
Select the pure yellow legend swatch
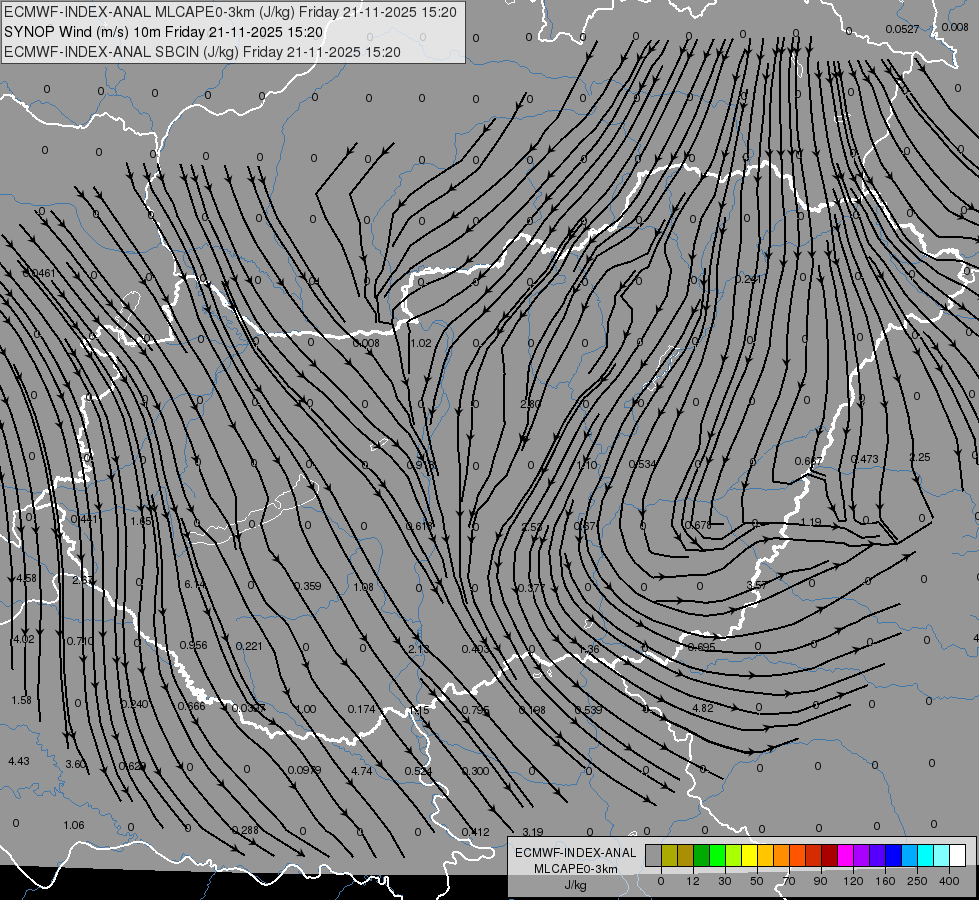coord(749,855)
